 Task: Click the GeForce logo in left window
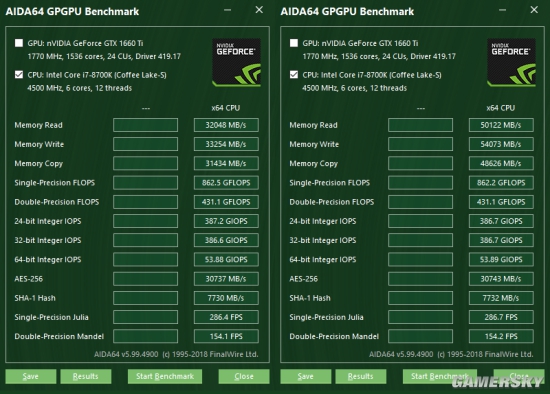coord(236,62)
